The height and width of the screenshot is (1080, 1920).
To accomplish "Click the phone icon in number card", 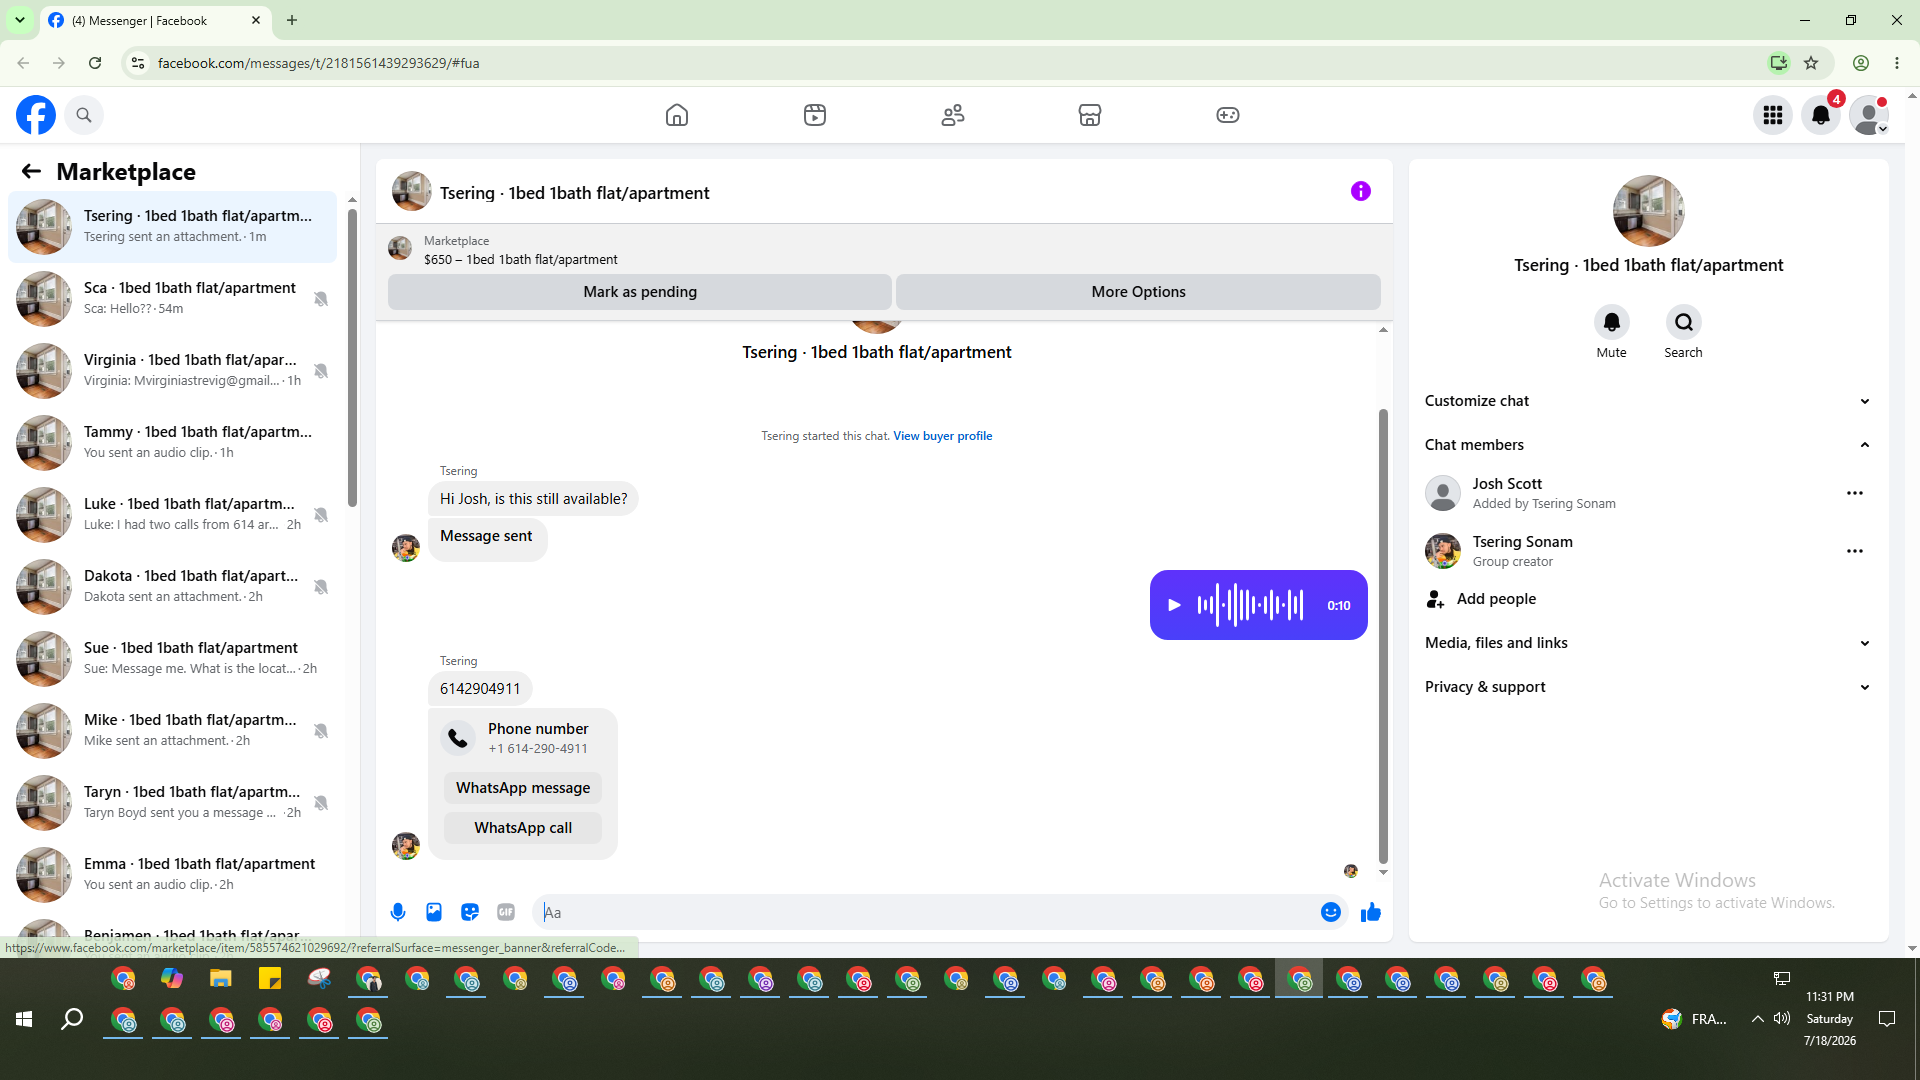I will pos(458,738).
